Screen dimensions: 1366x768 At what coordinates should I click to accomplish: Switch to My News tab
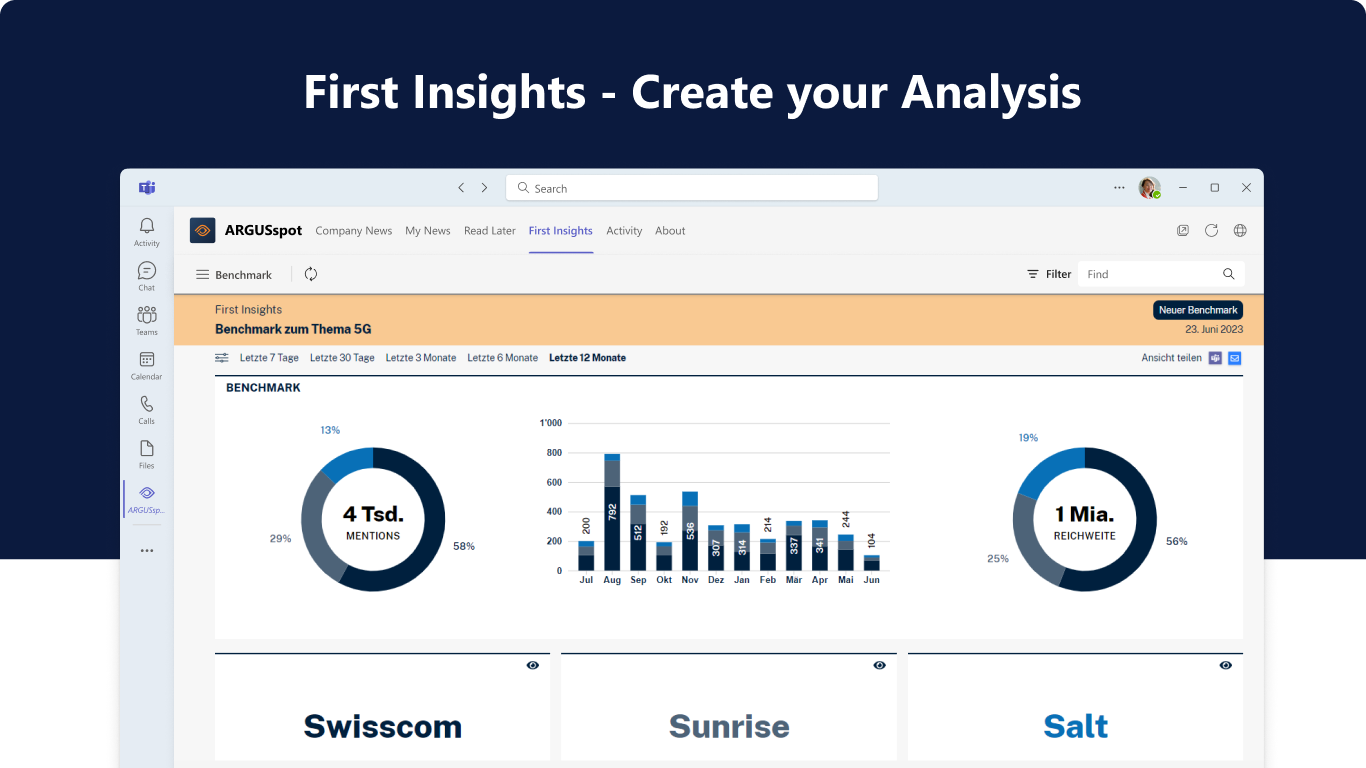pos(428,231)
